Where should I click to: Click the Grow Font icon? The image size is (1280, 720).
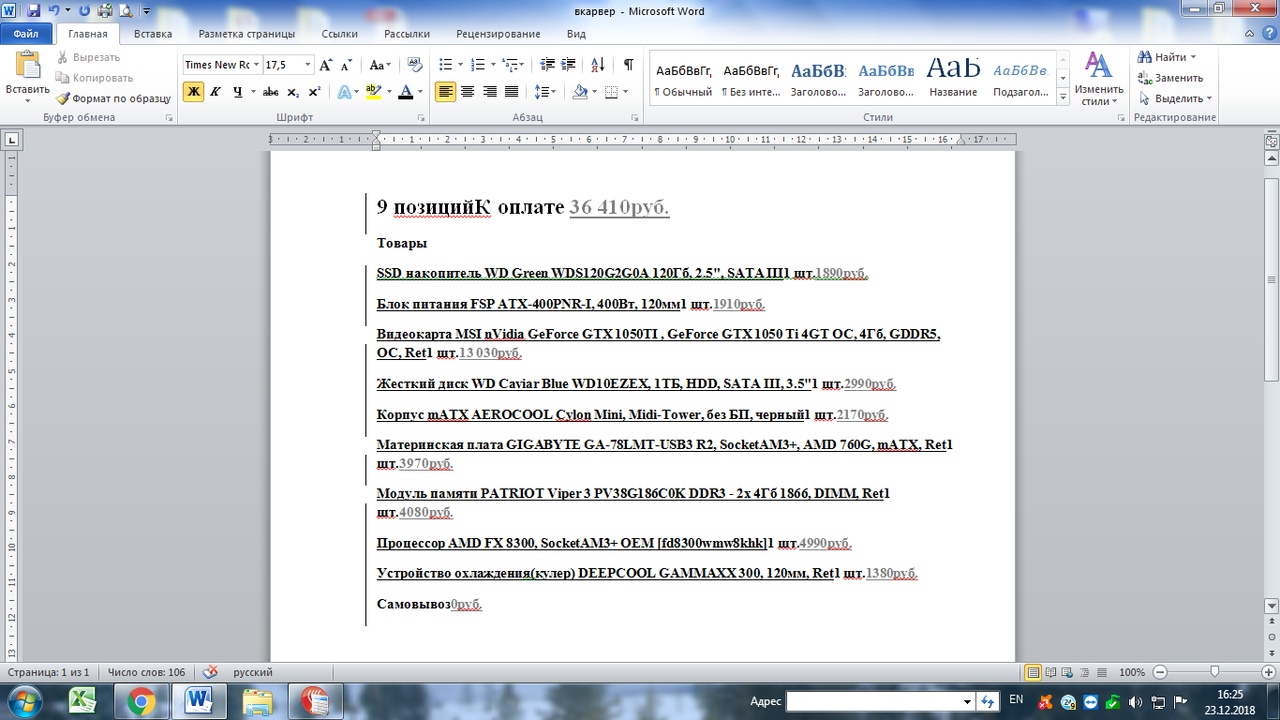(326, 65)
